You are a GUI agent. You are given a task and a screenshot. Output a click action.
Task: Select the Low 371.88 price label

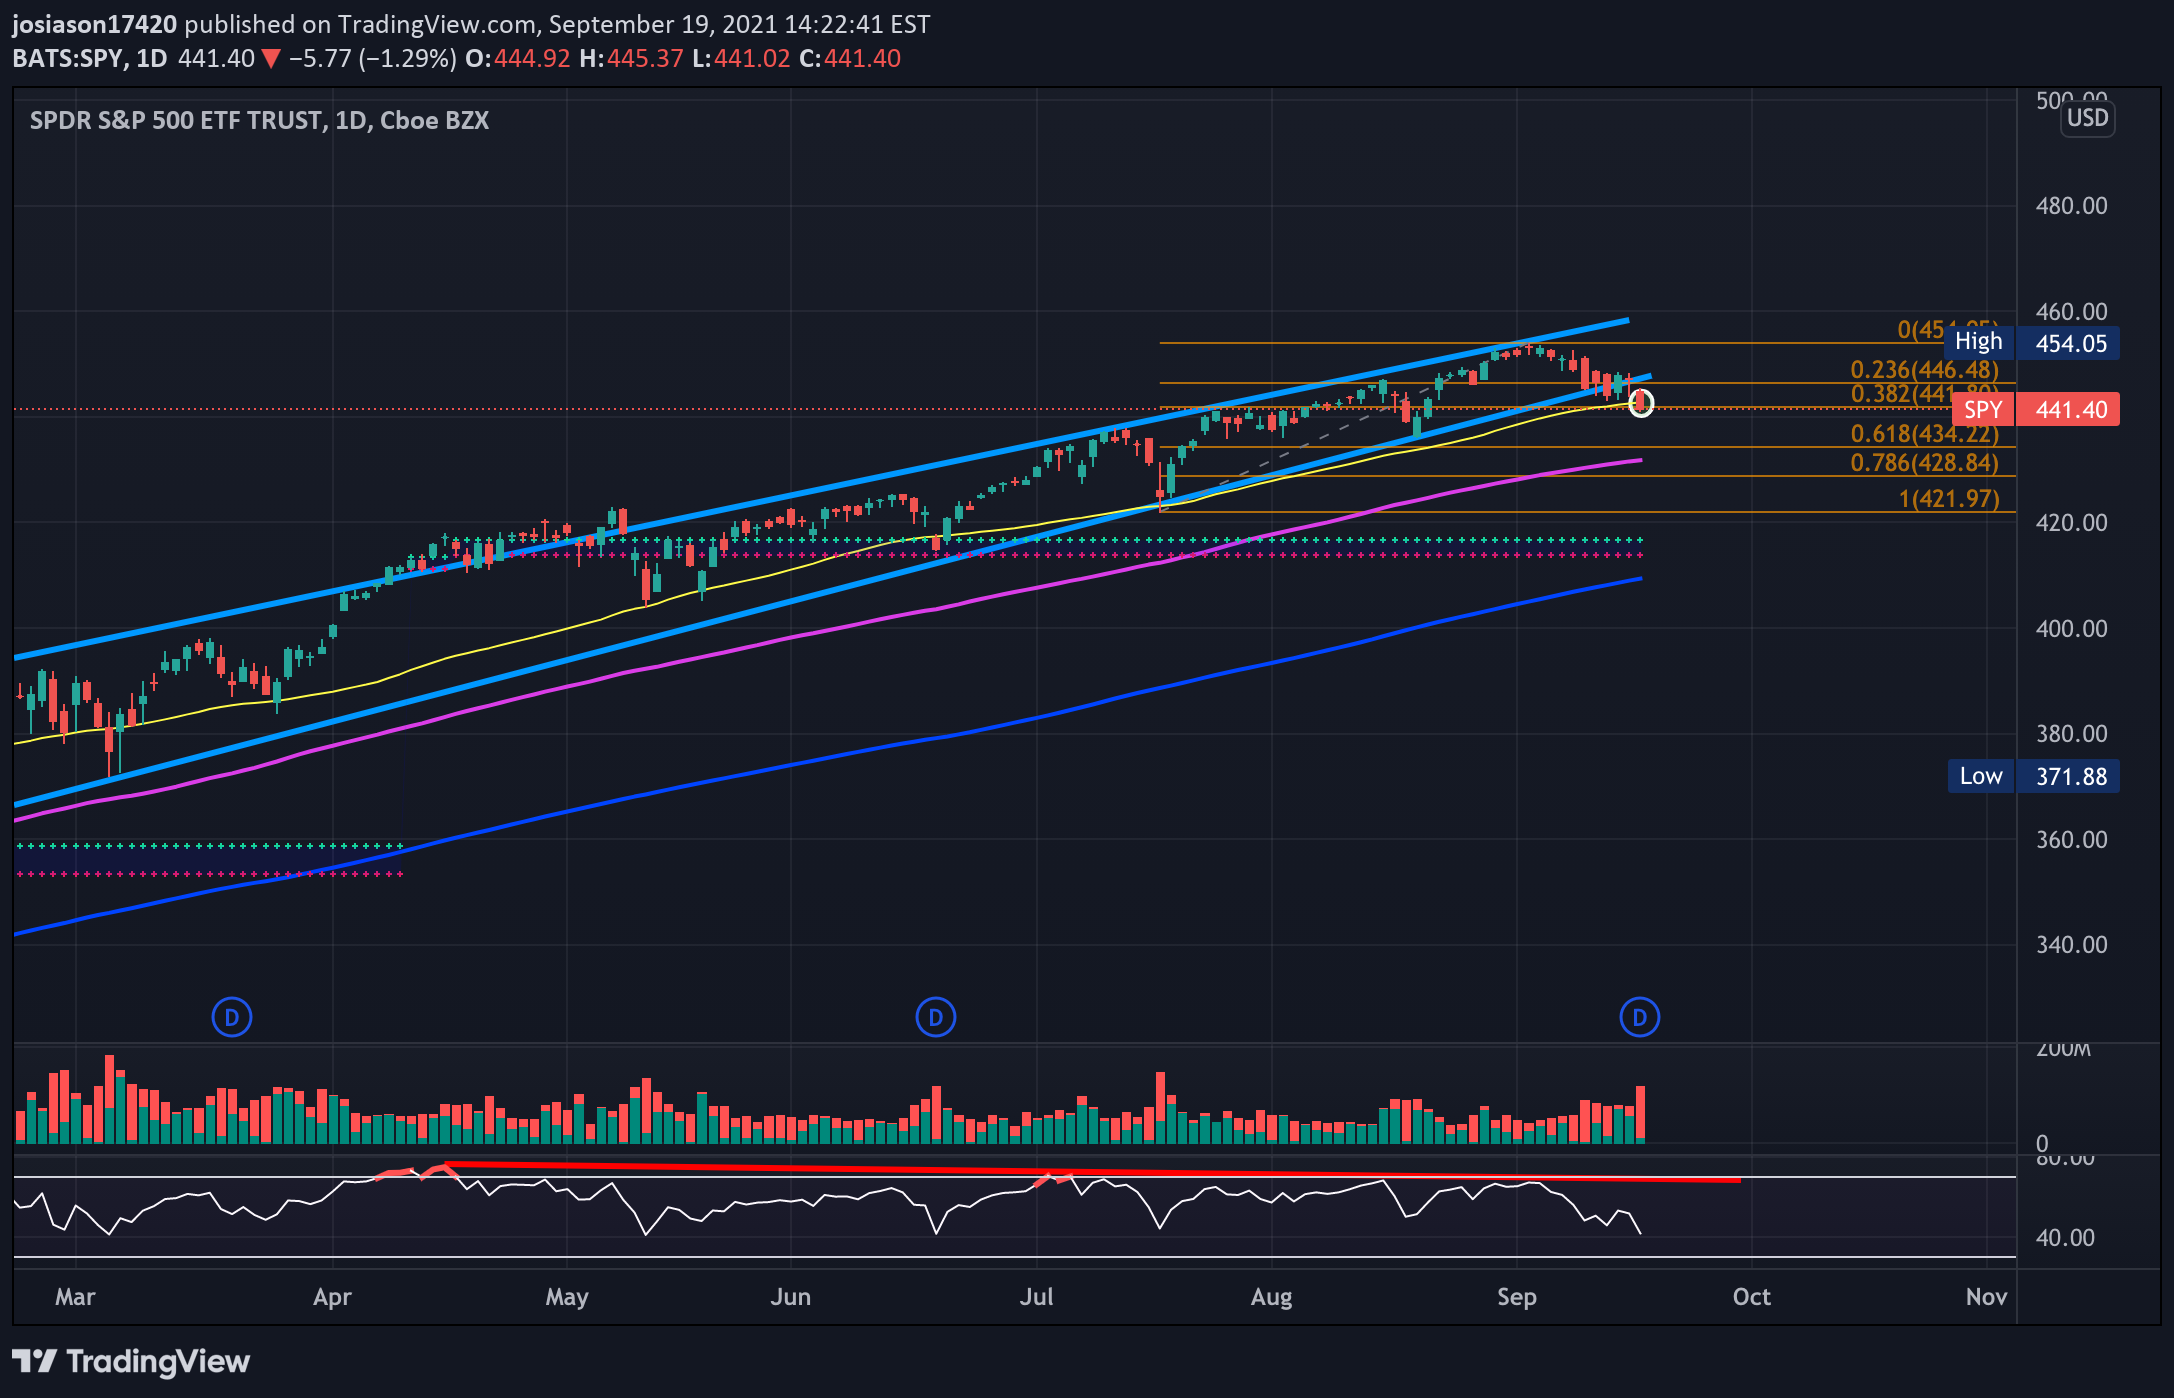[2034, 776]
